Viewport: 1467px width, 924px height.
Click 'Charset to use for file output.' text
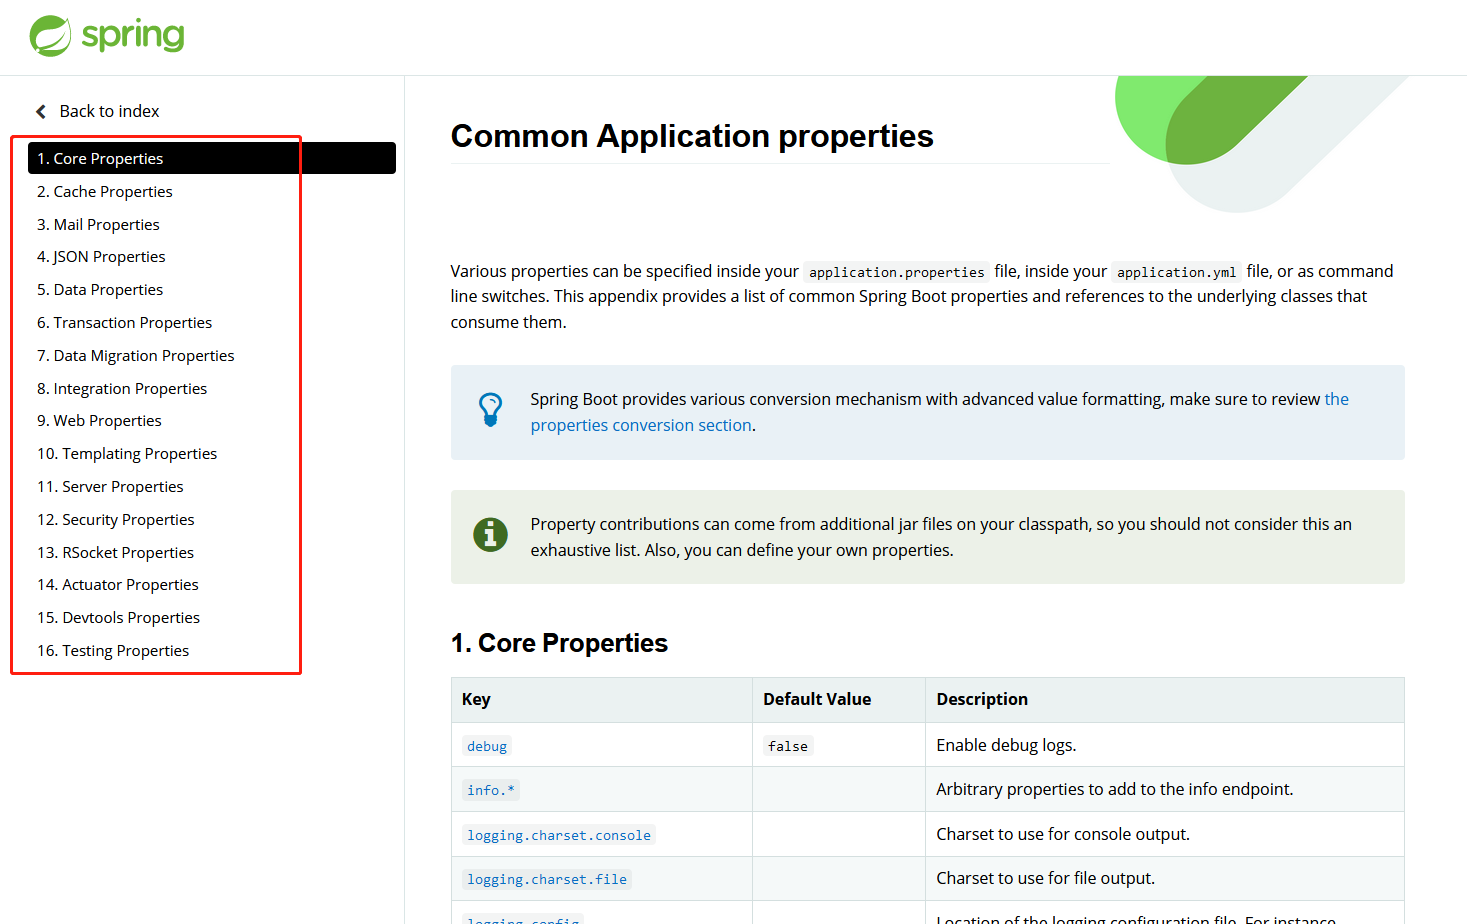(1045, 878)
